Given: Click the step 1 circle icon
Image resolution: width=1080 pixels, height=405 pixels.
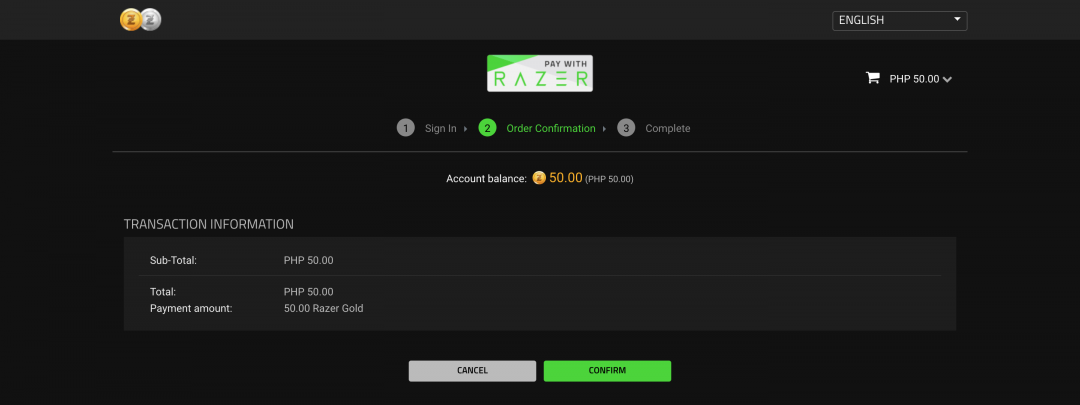Looking at the screenshot, I should click(406, 128).
